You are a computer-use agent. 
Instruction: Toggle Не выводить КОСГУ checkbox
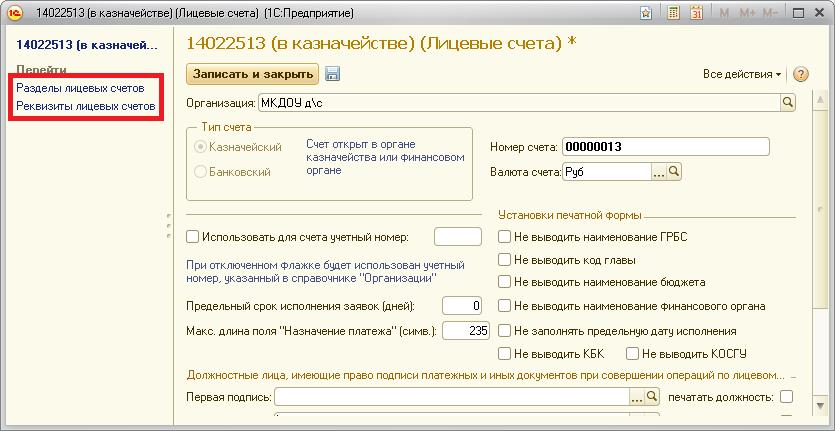[632, 353]
